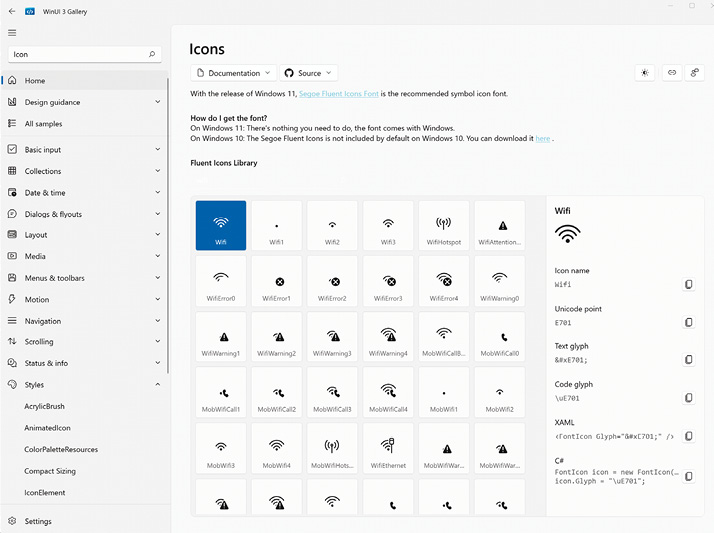Expand Basic input section
Image resolution: width=714 pixels, height=533 pixels.
(84, 149)
